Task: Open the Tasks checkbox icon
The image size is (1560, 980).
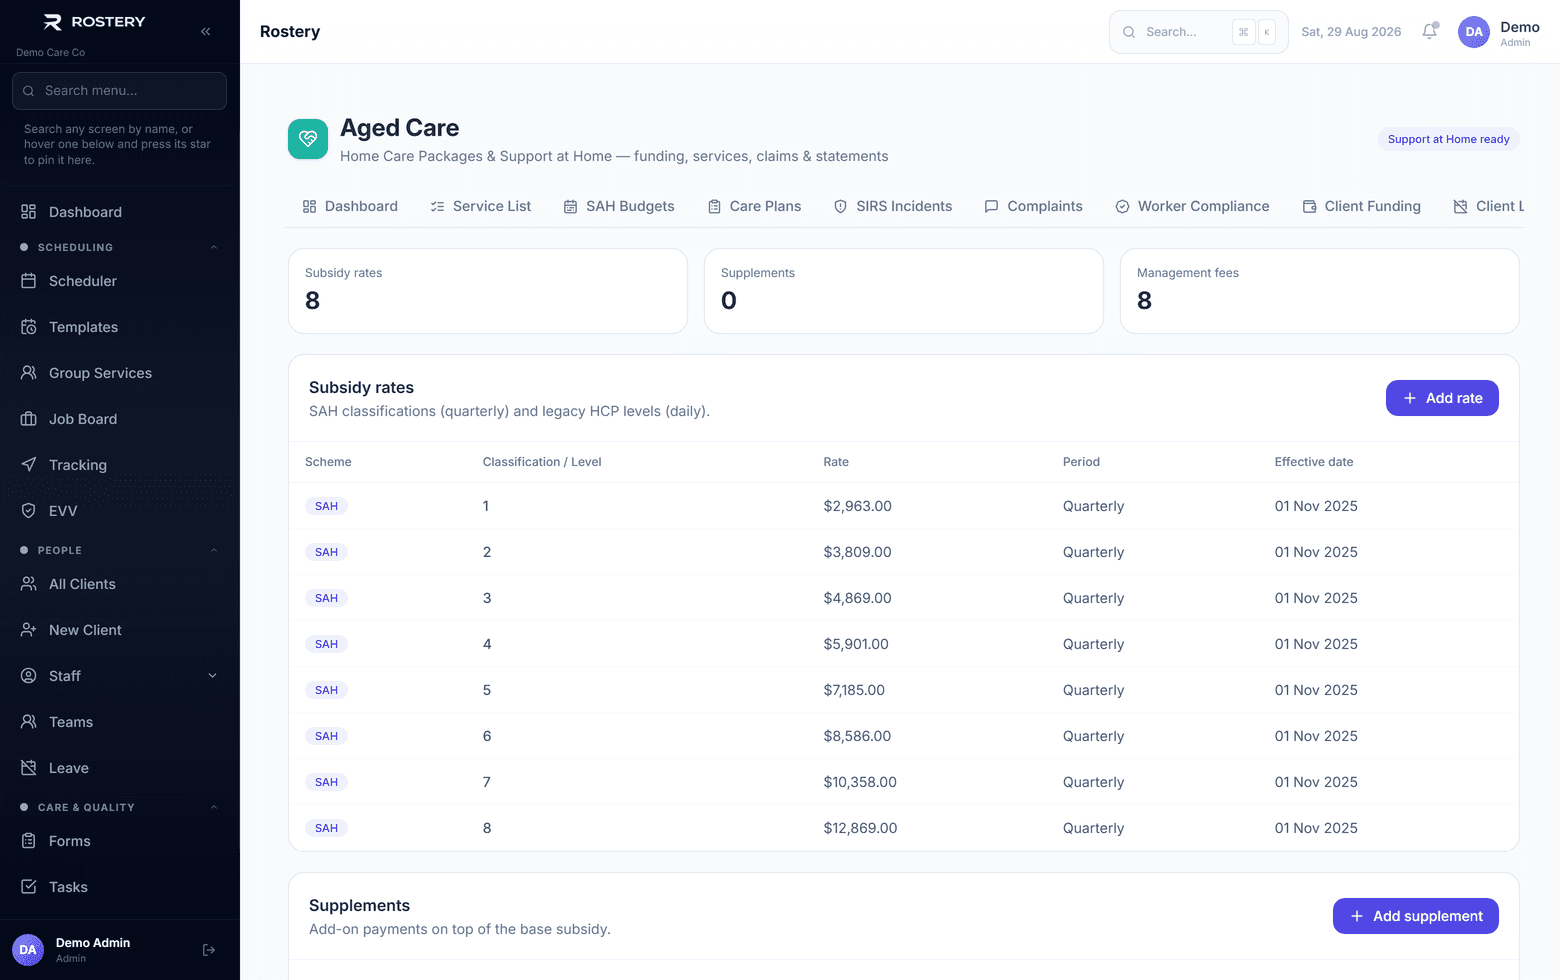Action: 29,887
